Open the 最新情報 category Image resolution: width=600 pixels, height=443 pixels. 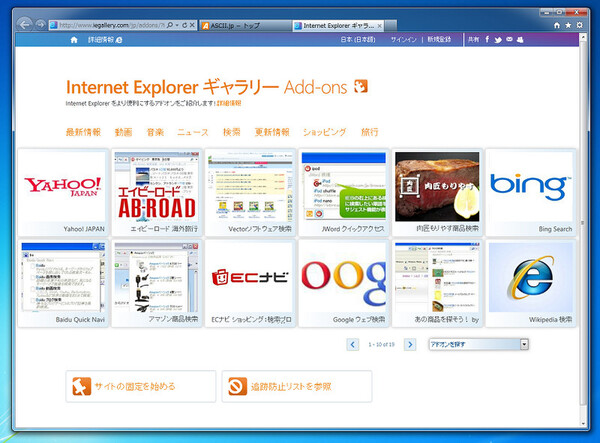83,132
